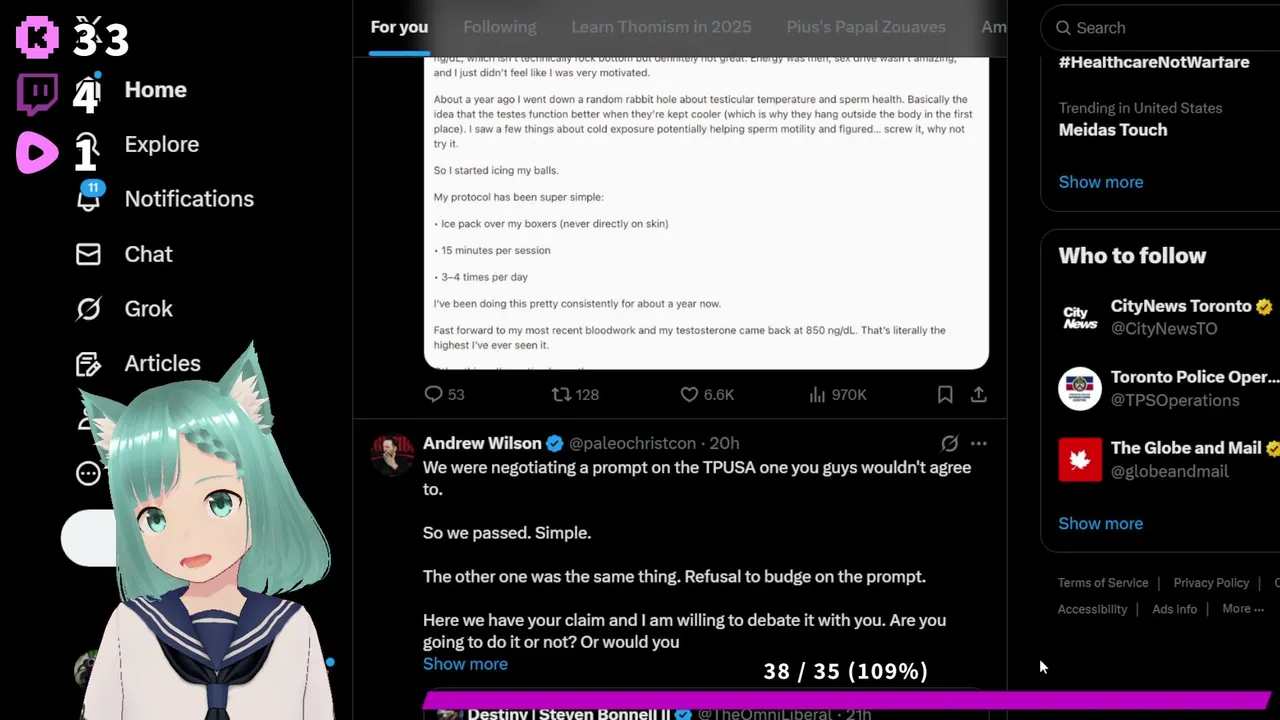Repost the post with 128 reposts
1280x720 pixels.
pos(562,395)
